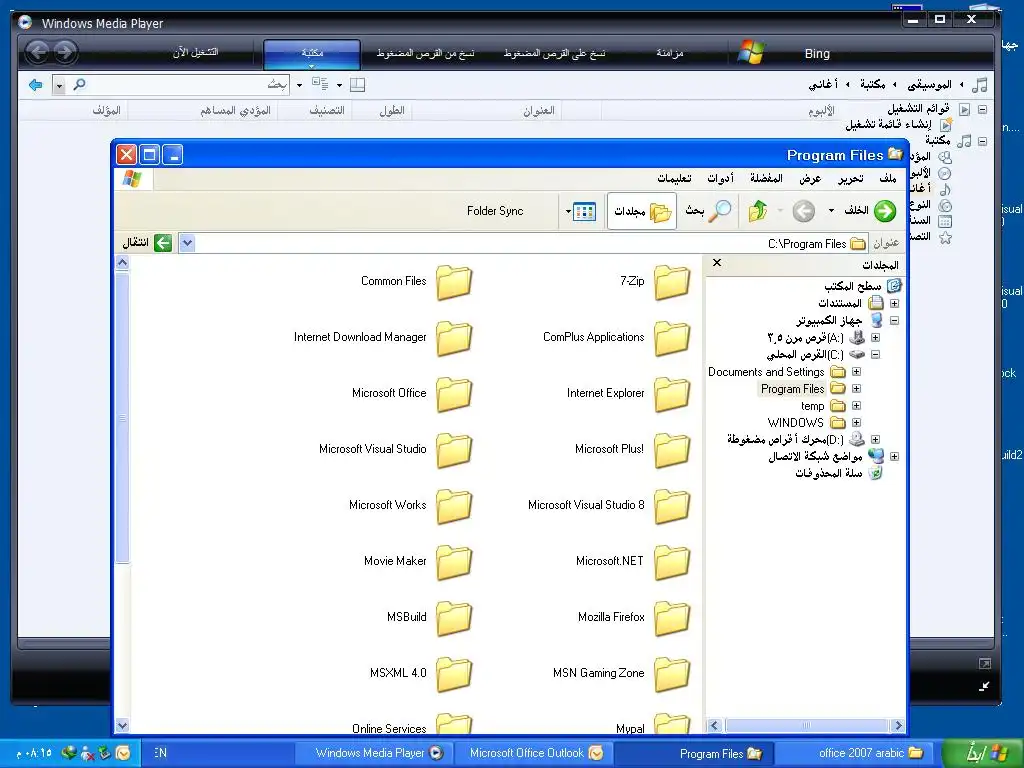Image resolution: width=1024 pixels, height=768 pixels.
Task: Click the grey Forward arrow in Explorer toolbar
Action: pyautogui.click(x=803, y=211)
